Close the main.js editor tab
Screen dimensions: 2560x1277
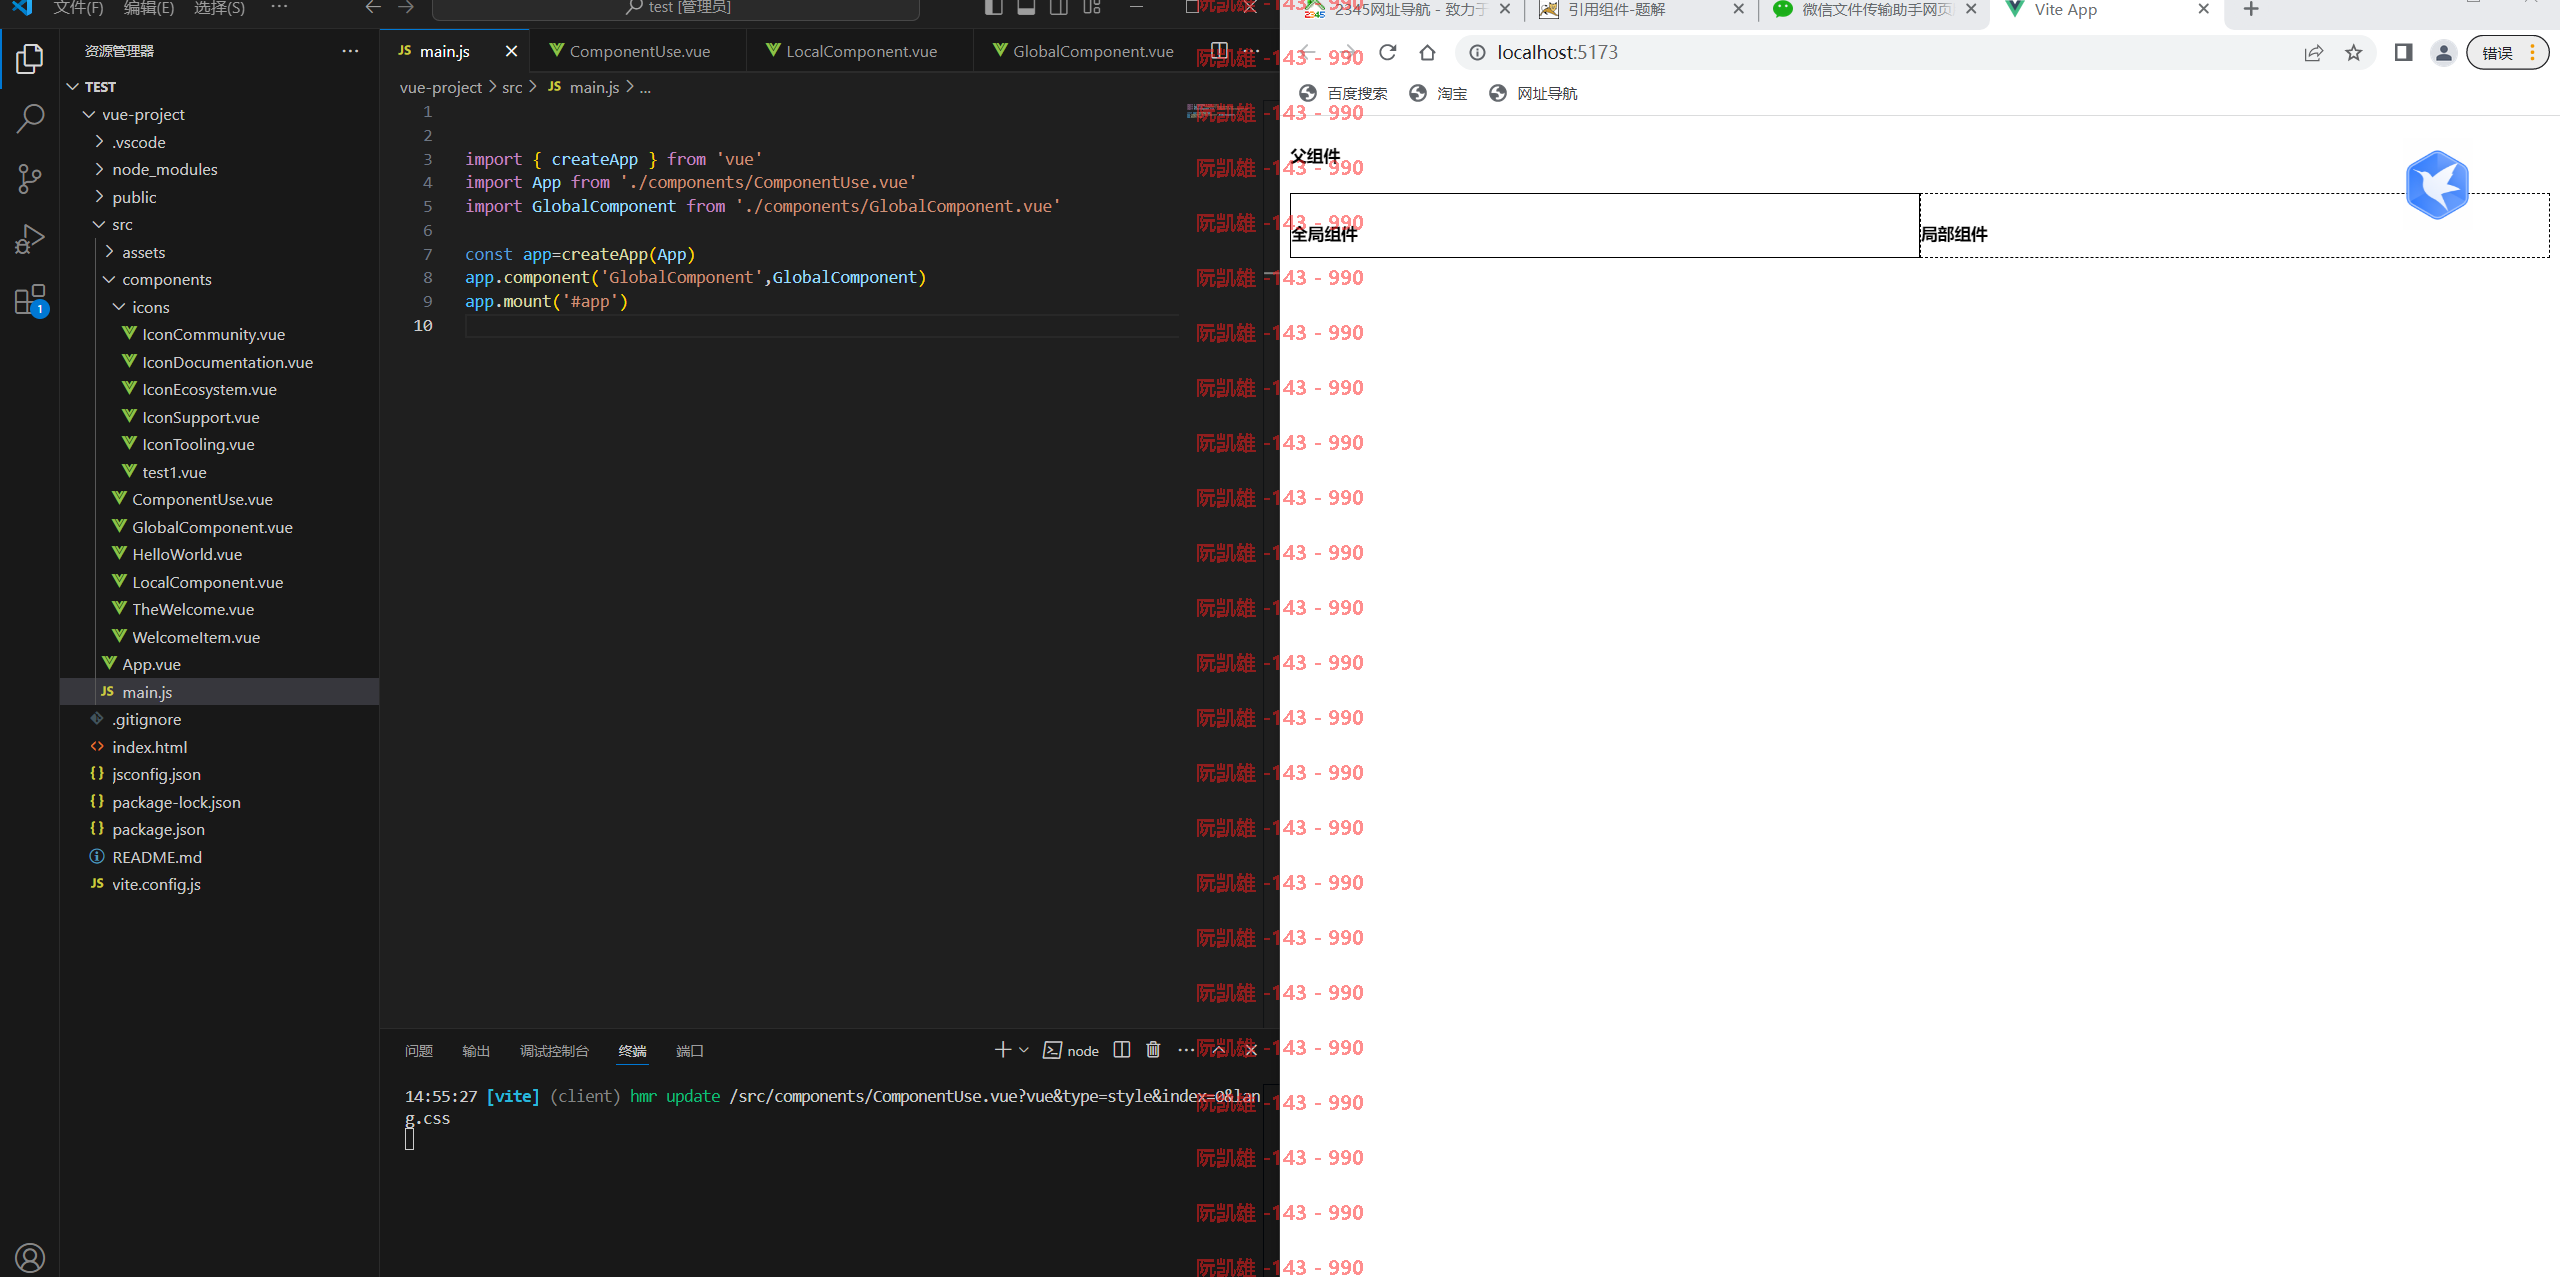pos(511,51)
